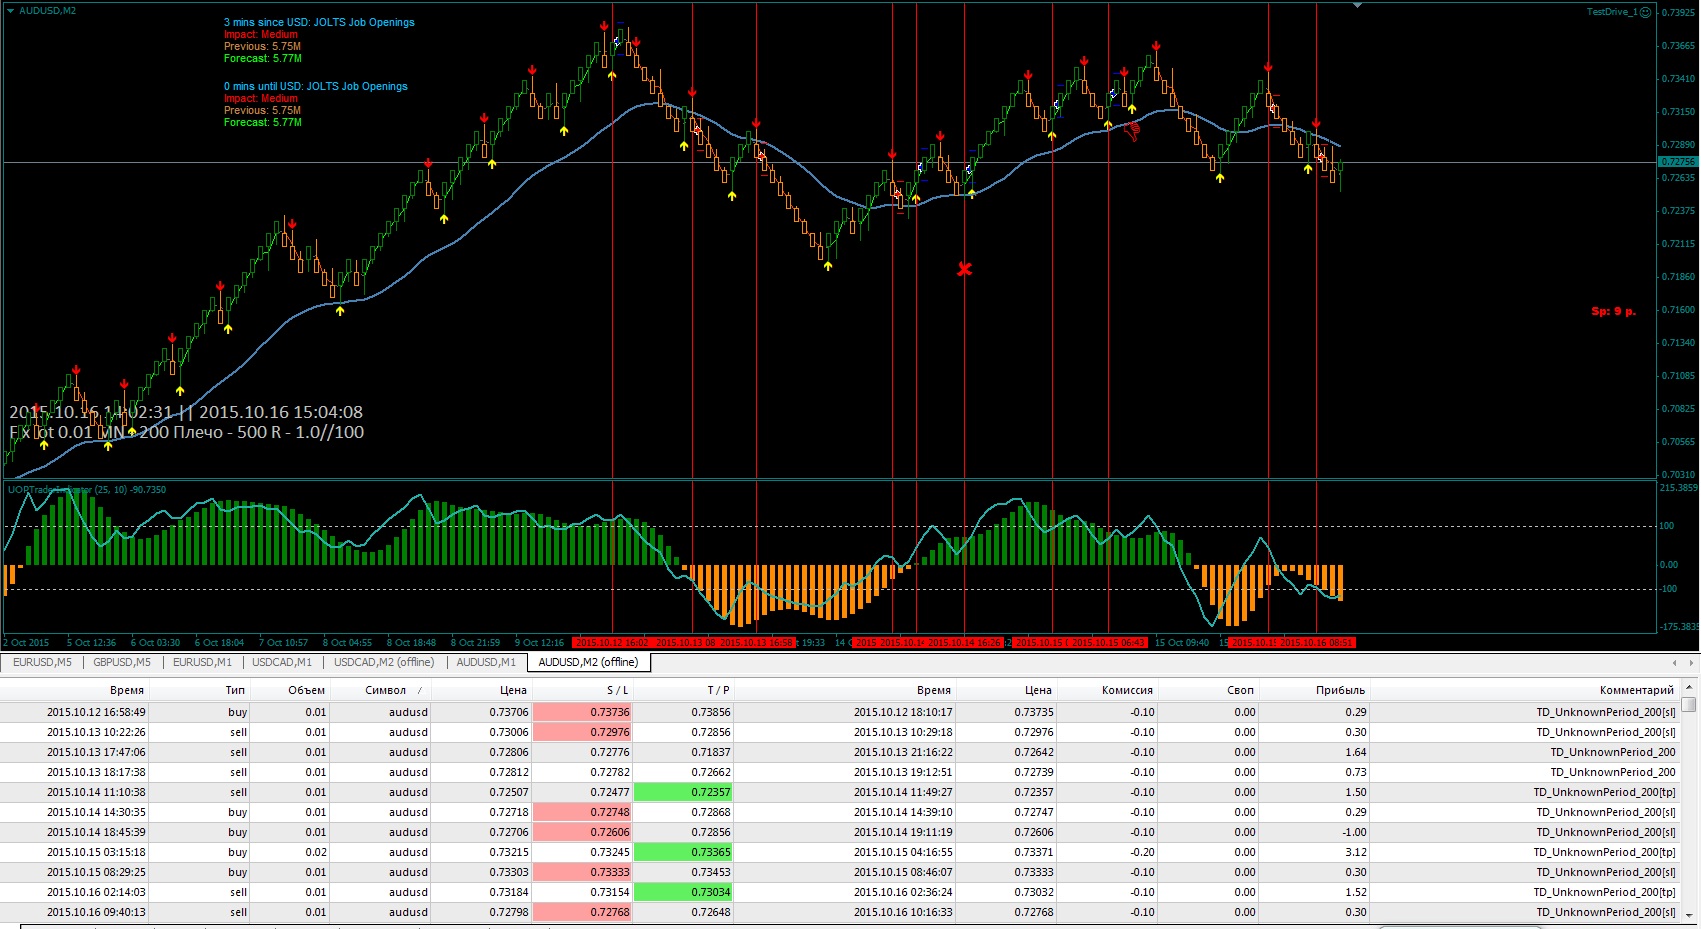The height and width of the screenshot is (929, 1701).
Task: Click the 15 Oct 09:40 time axis label
Action: 1182,642
